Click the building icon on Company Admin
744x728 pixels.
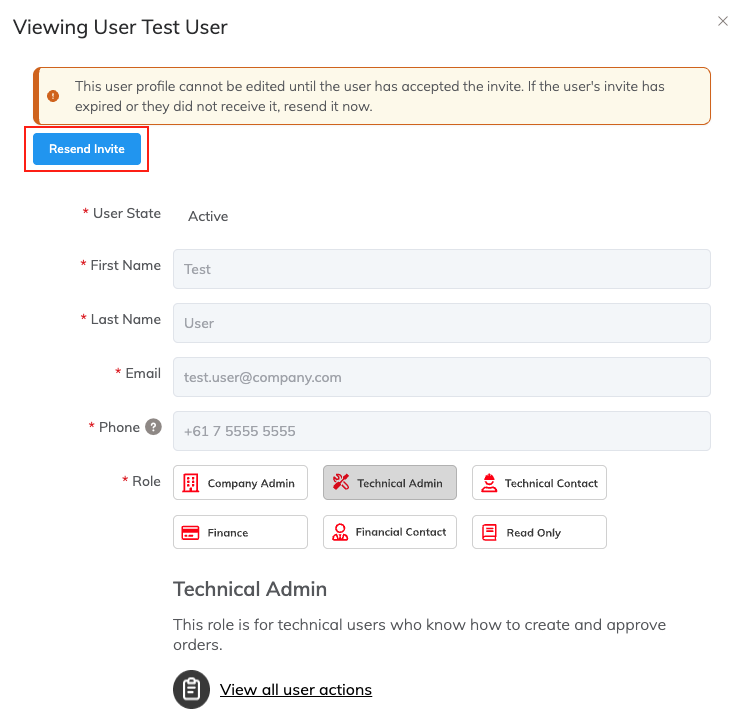(191, 483)
